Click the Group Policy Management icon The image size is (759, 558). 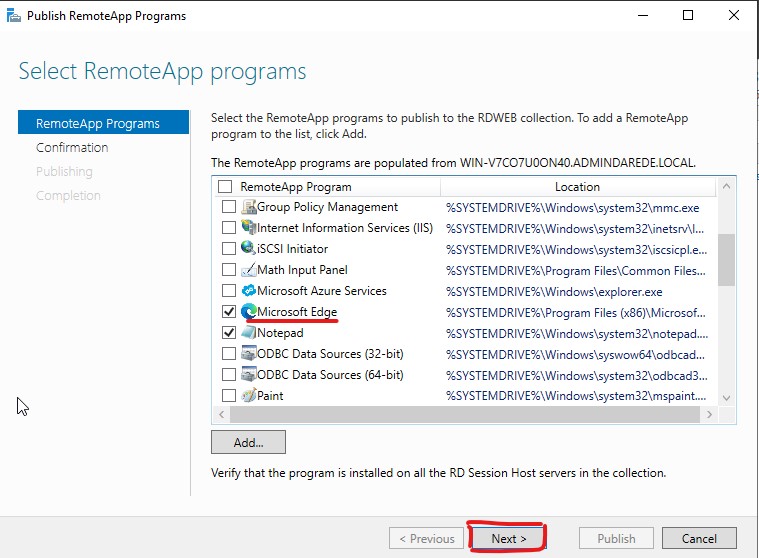[x=248, y=207]
